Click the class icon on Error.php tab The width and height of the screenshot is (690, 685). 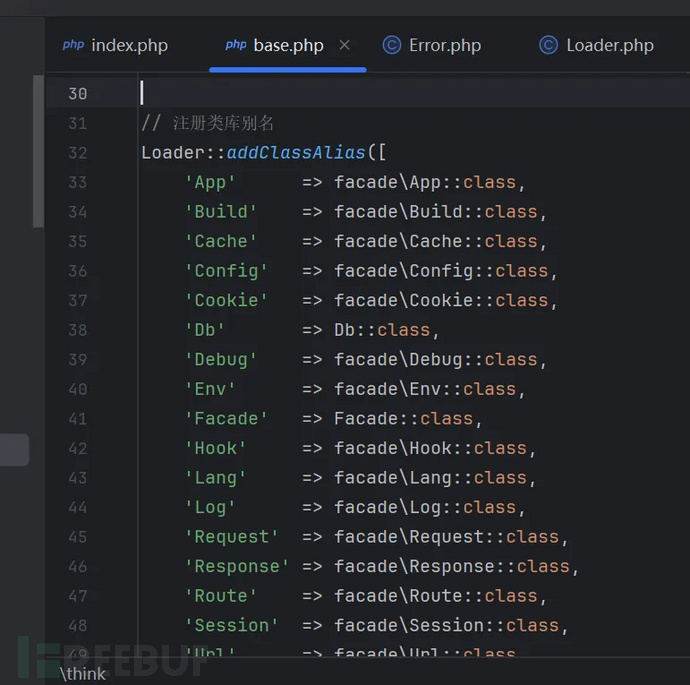[x=393, y=45]
